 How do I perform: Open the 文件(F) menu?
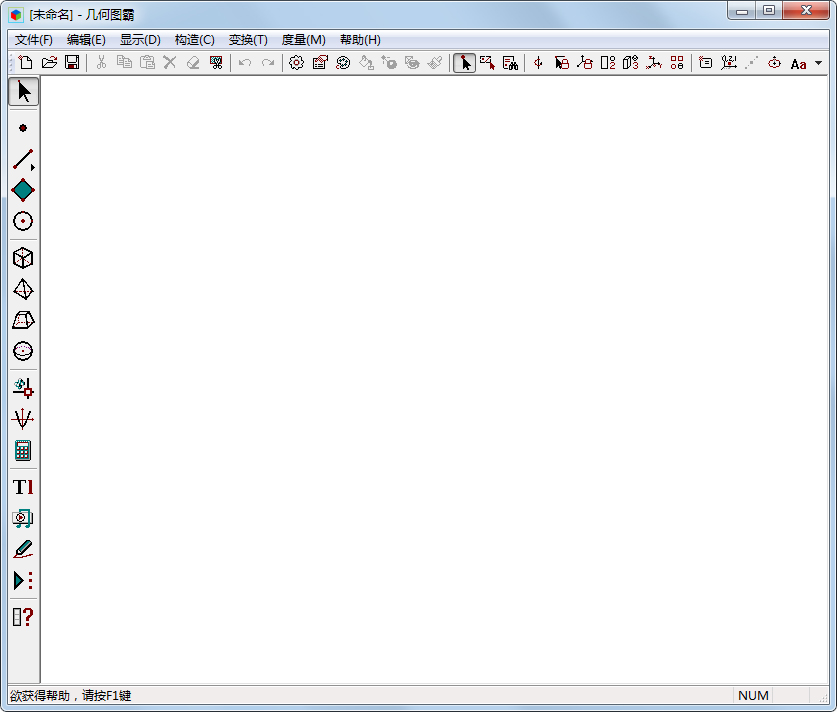click(x=34, y=40)
